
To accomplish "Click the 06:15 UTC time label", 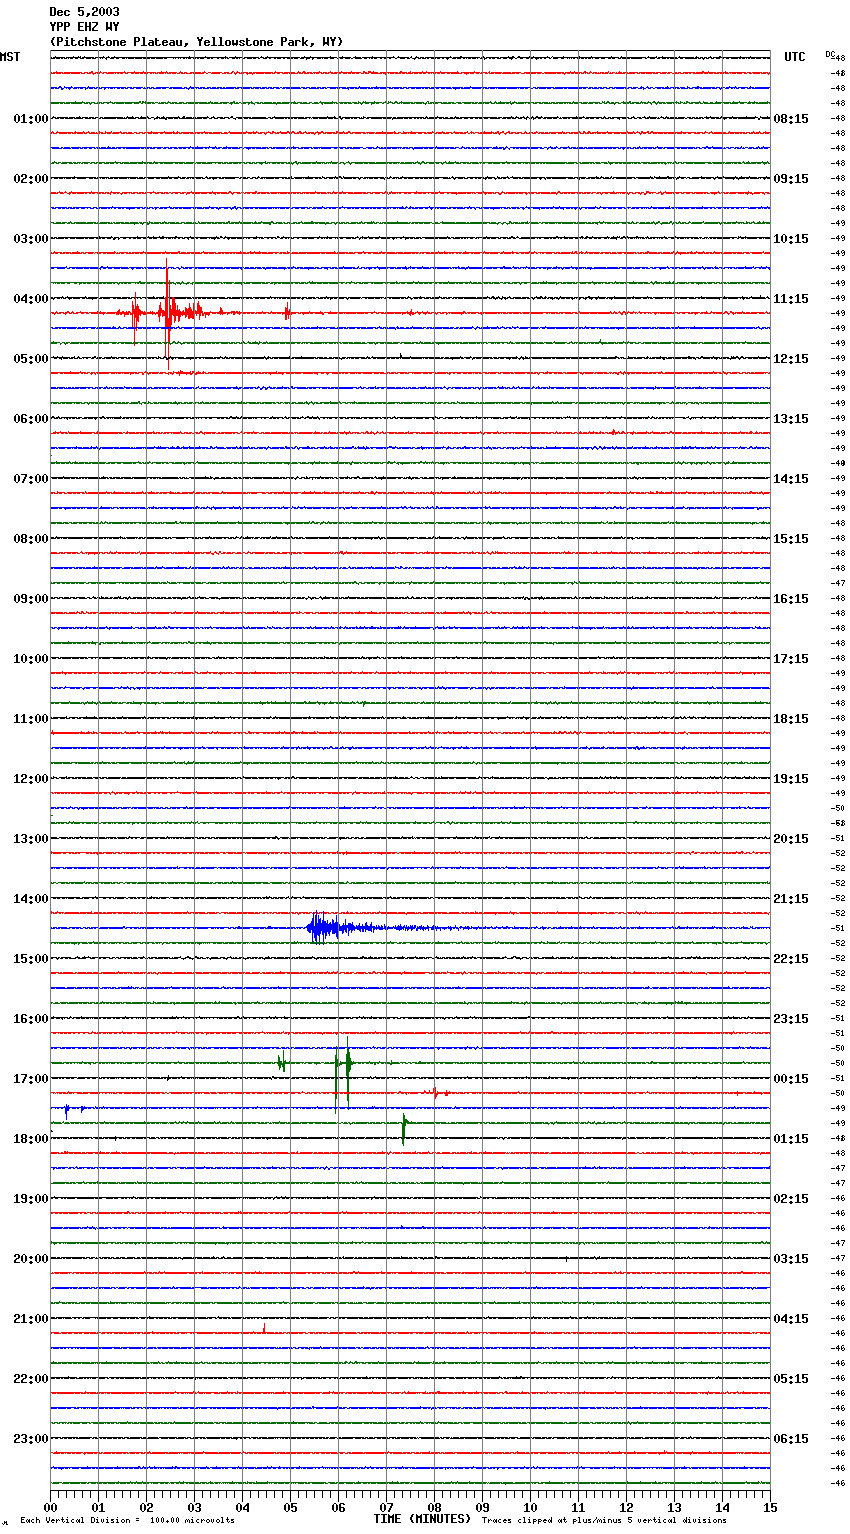I will coord(791,1439).
